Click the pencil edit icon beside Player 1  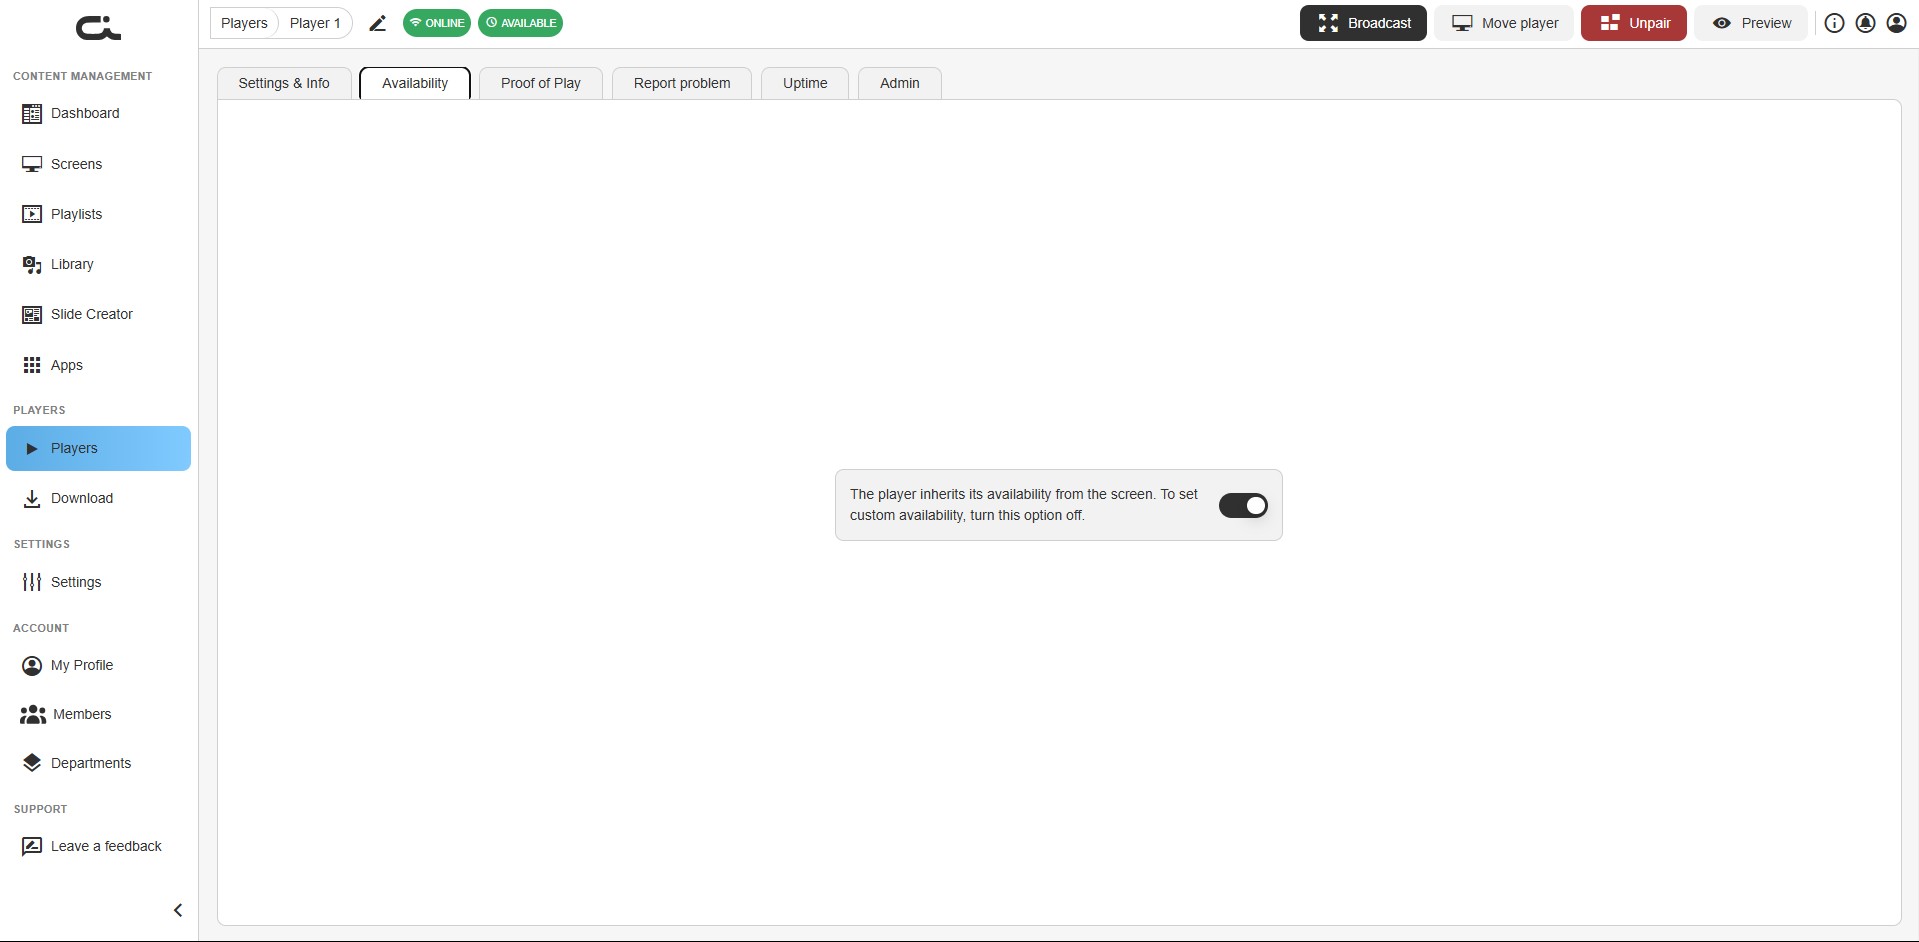(x=377, y=23)
